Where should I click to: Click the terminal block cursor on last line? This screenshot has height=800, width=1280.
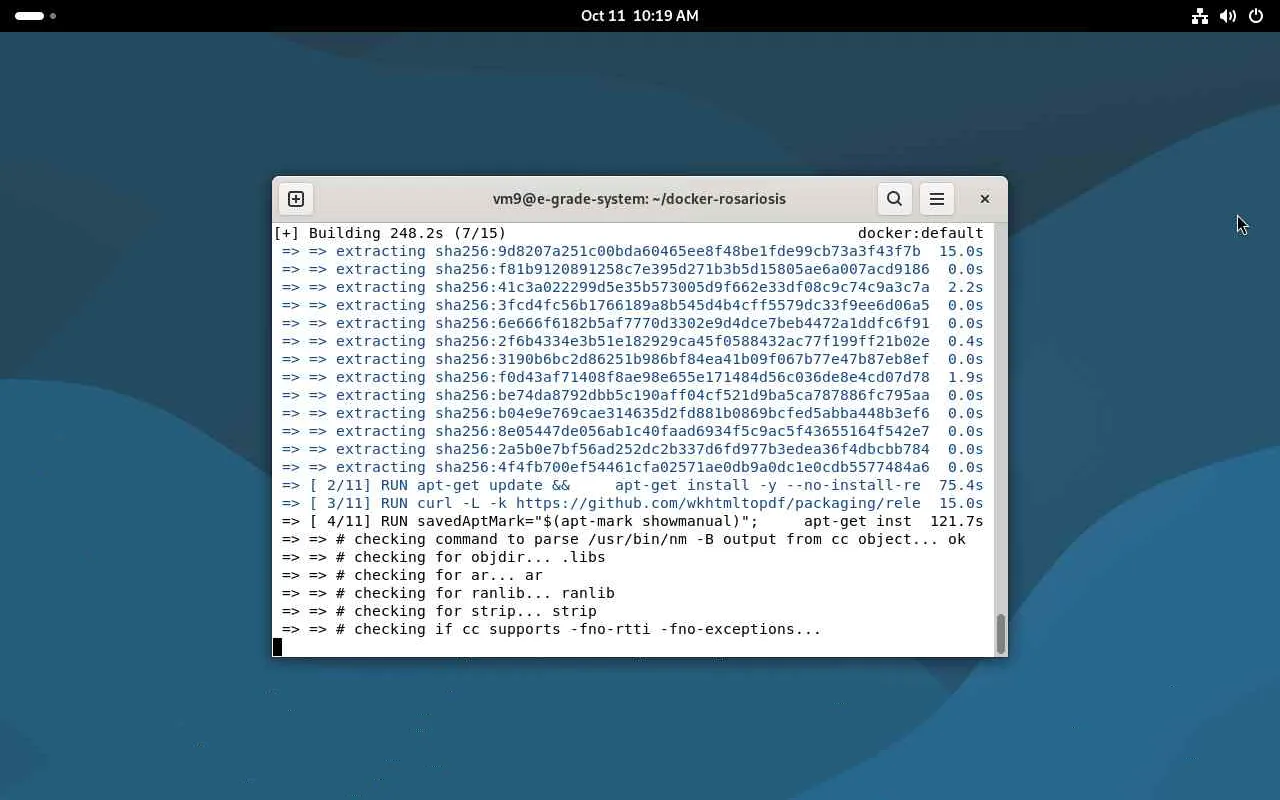tap(277, 647)
